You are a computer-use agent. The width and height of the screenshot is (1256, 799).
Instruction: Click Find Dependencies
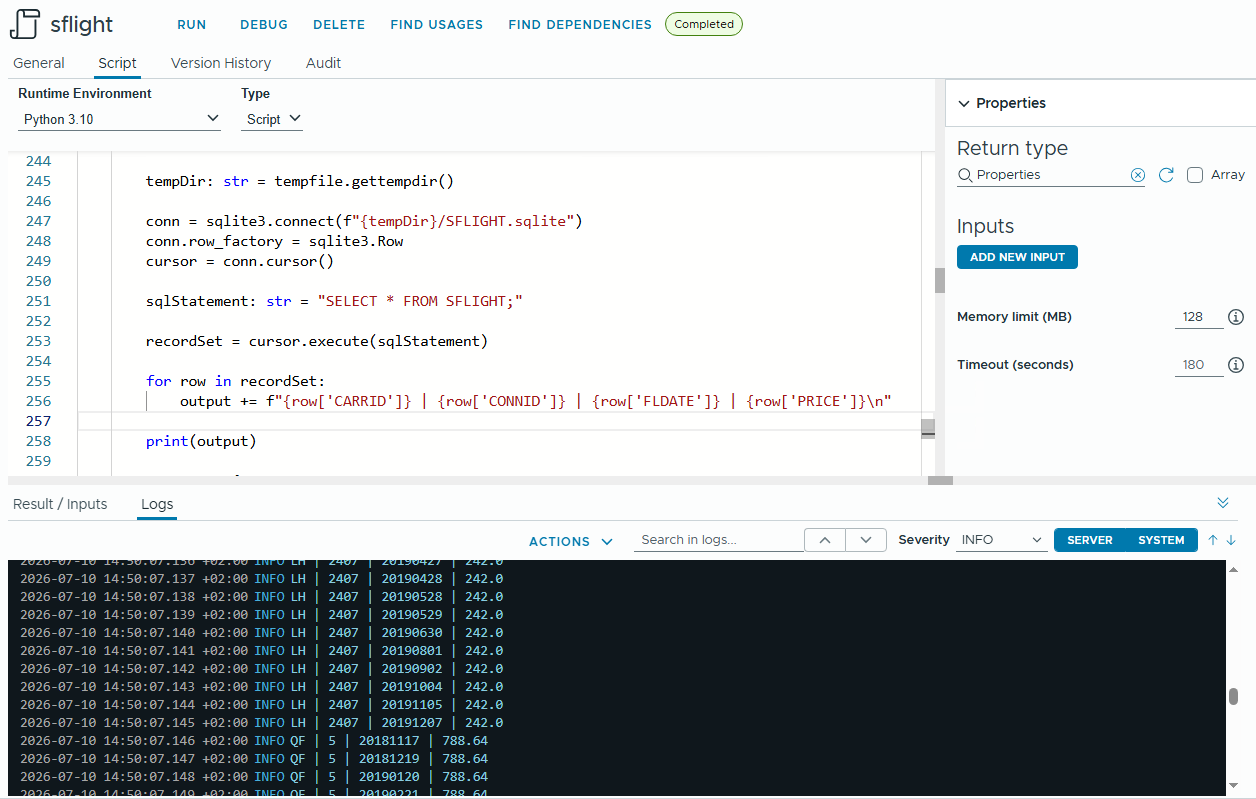(580, 24)
